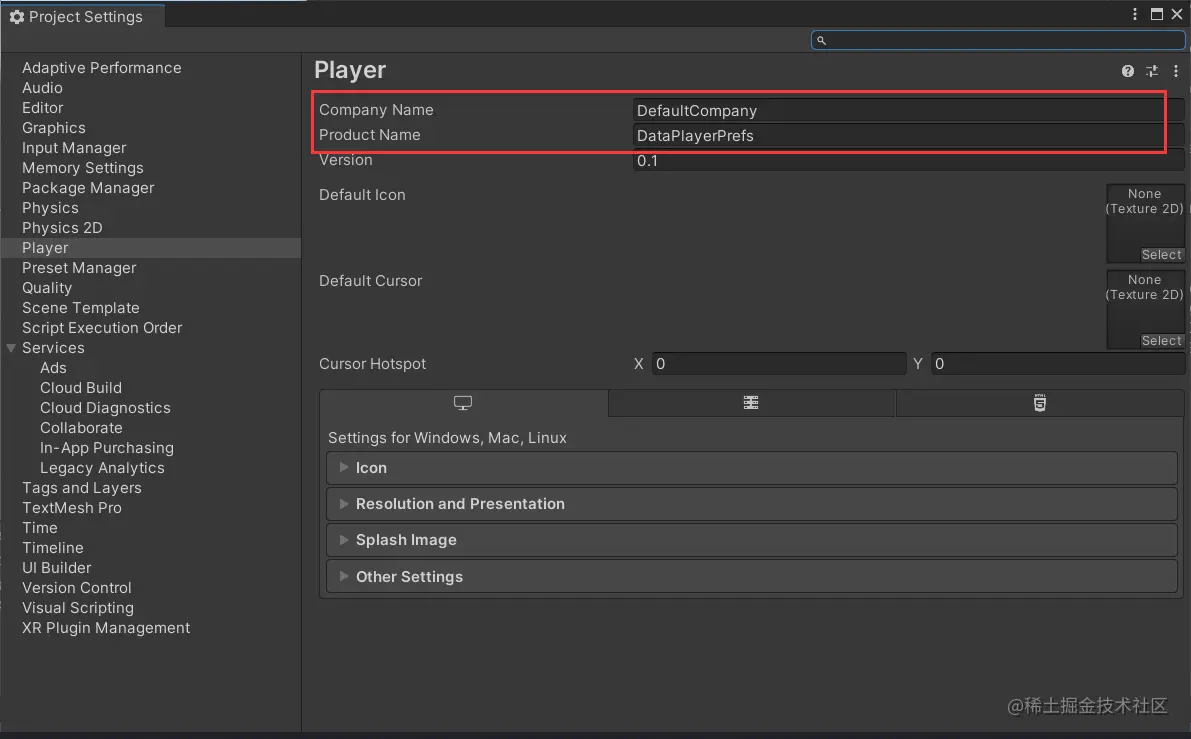Click the Company Name input field
1191x739 pixels.
click(908, 110)
